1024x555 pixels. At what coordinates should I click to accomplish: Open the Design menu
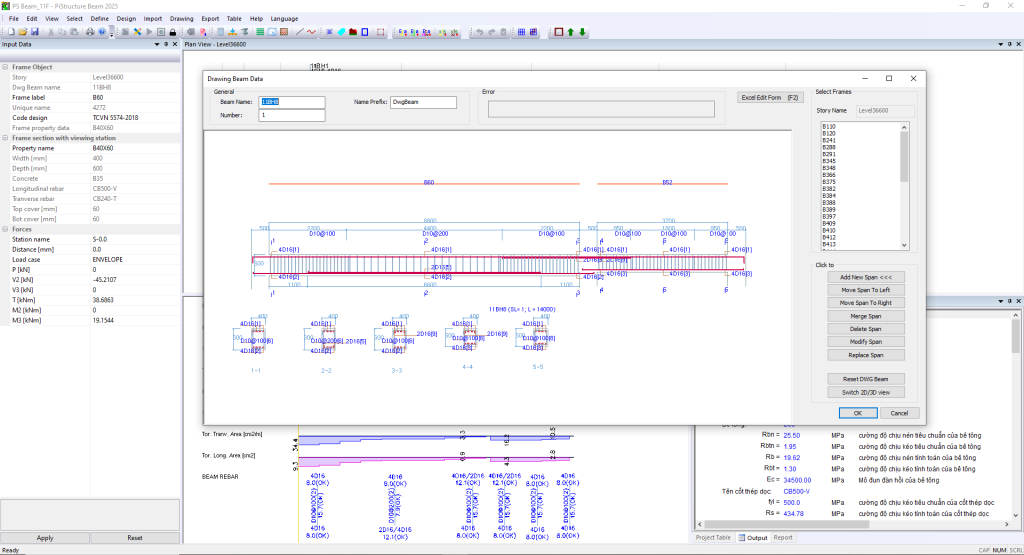click(x=126, y=18)
